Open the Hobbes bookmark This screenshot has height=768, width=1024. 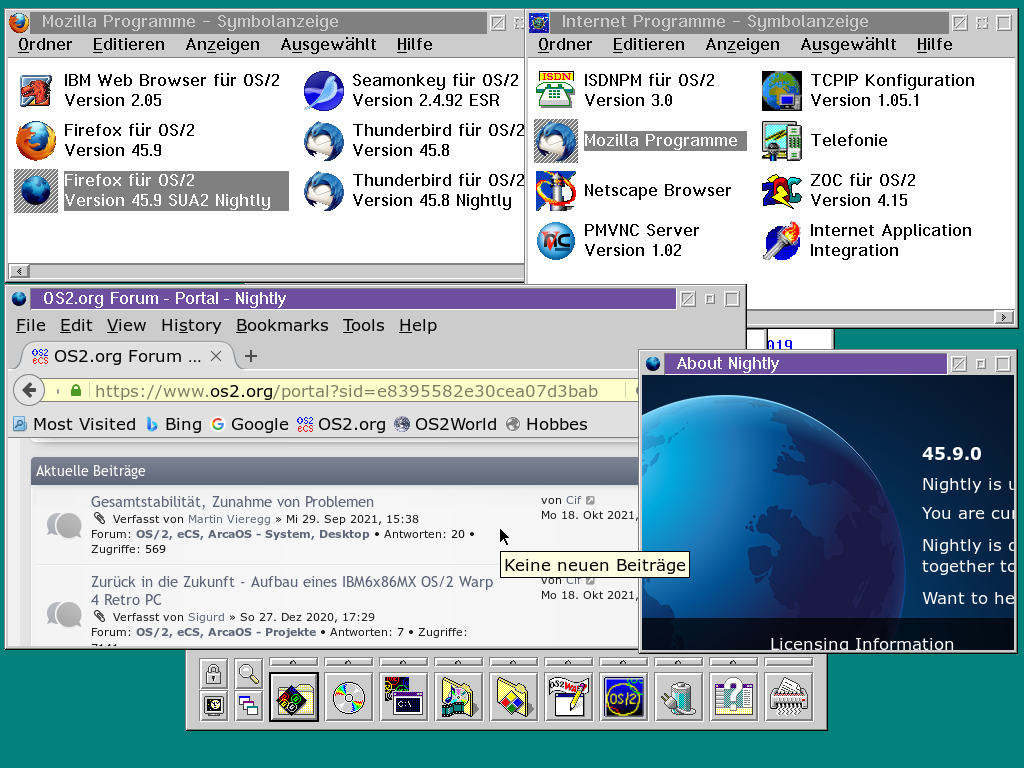[x=547, y=424]
